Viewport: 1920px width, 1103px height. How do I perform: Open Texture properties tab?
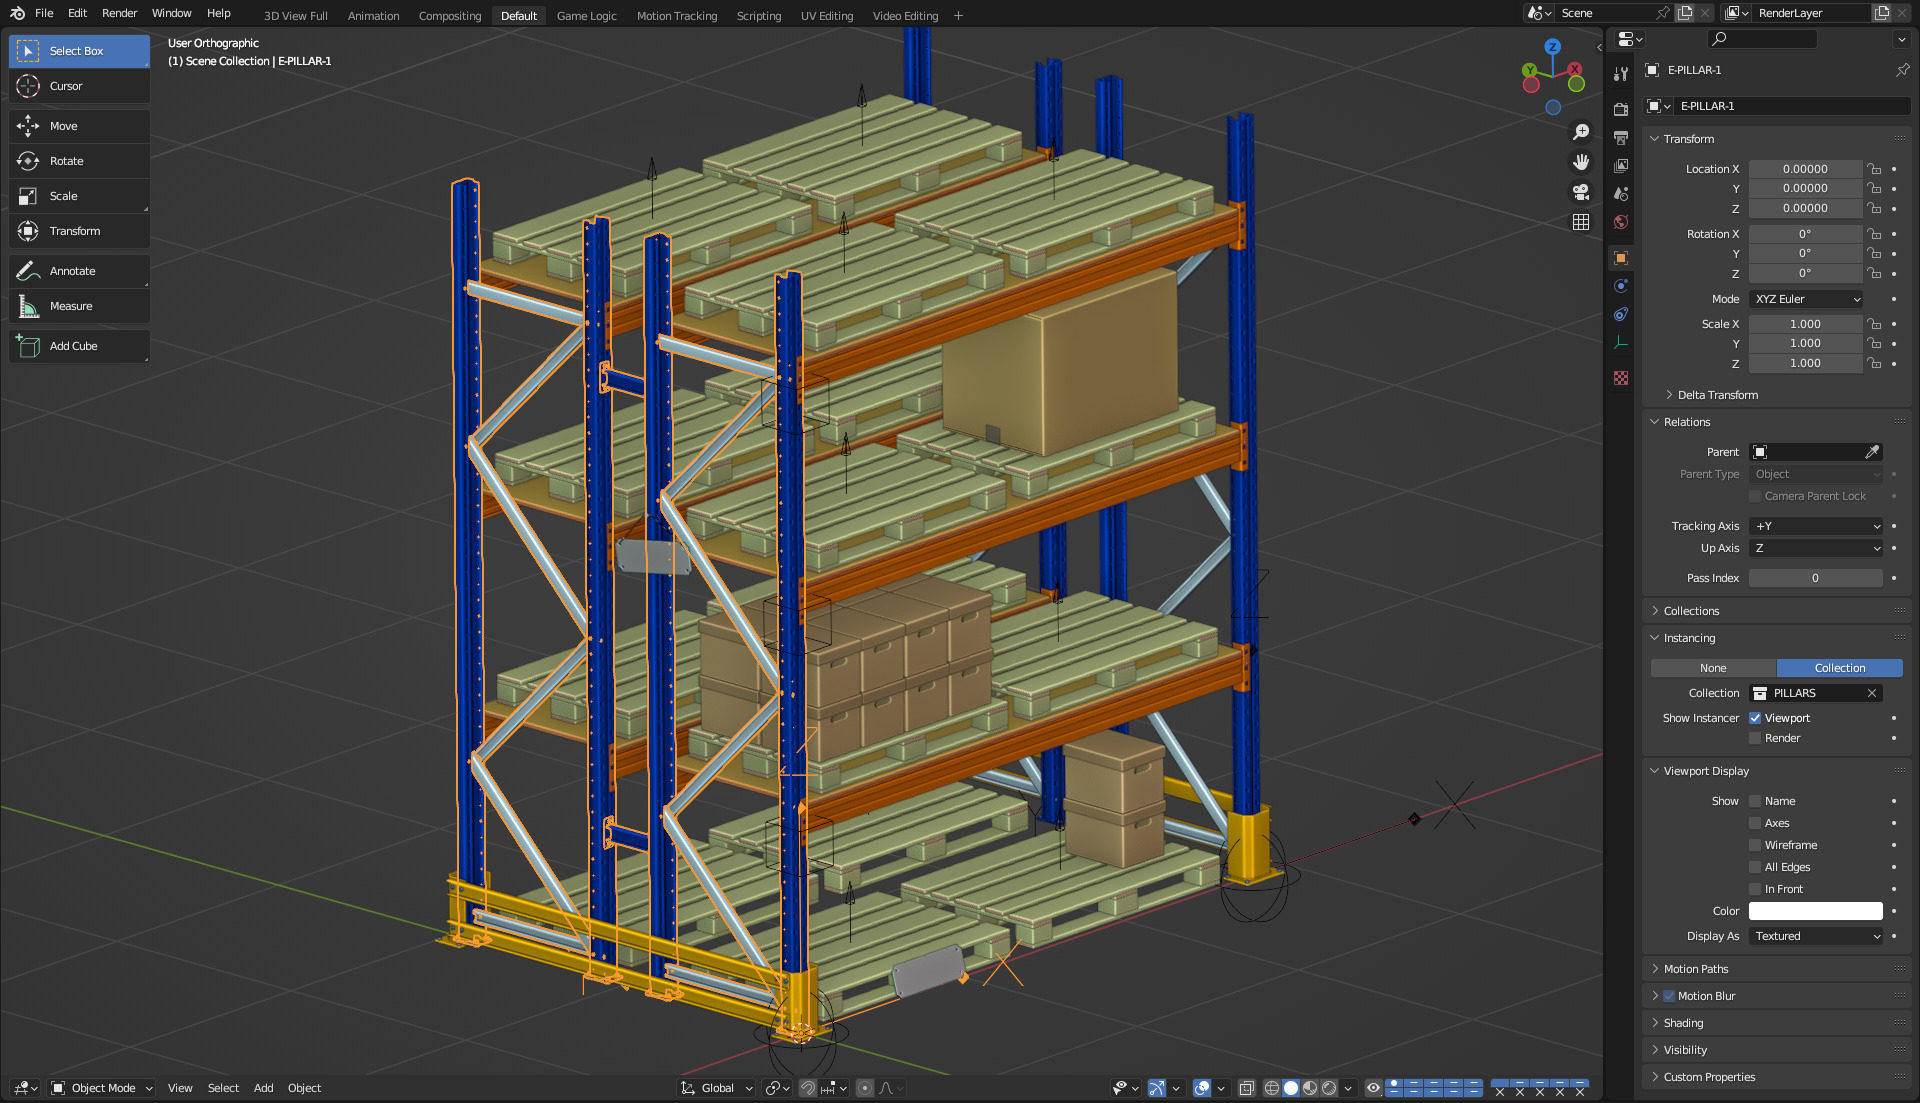1621,378
